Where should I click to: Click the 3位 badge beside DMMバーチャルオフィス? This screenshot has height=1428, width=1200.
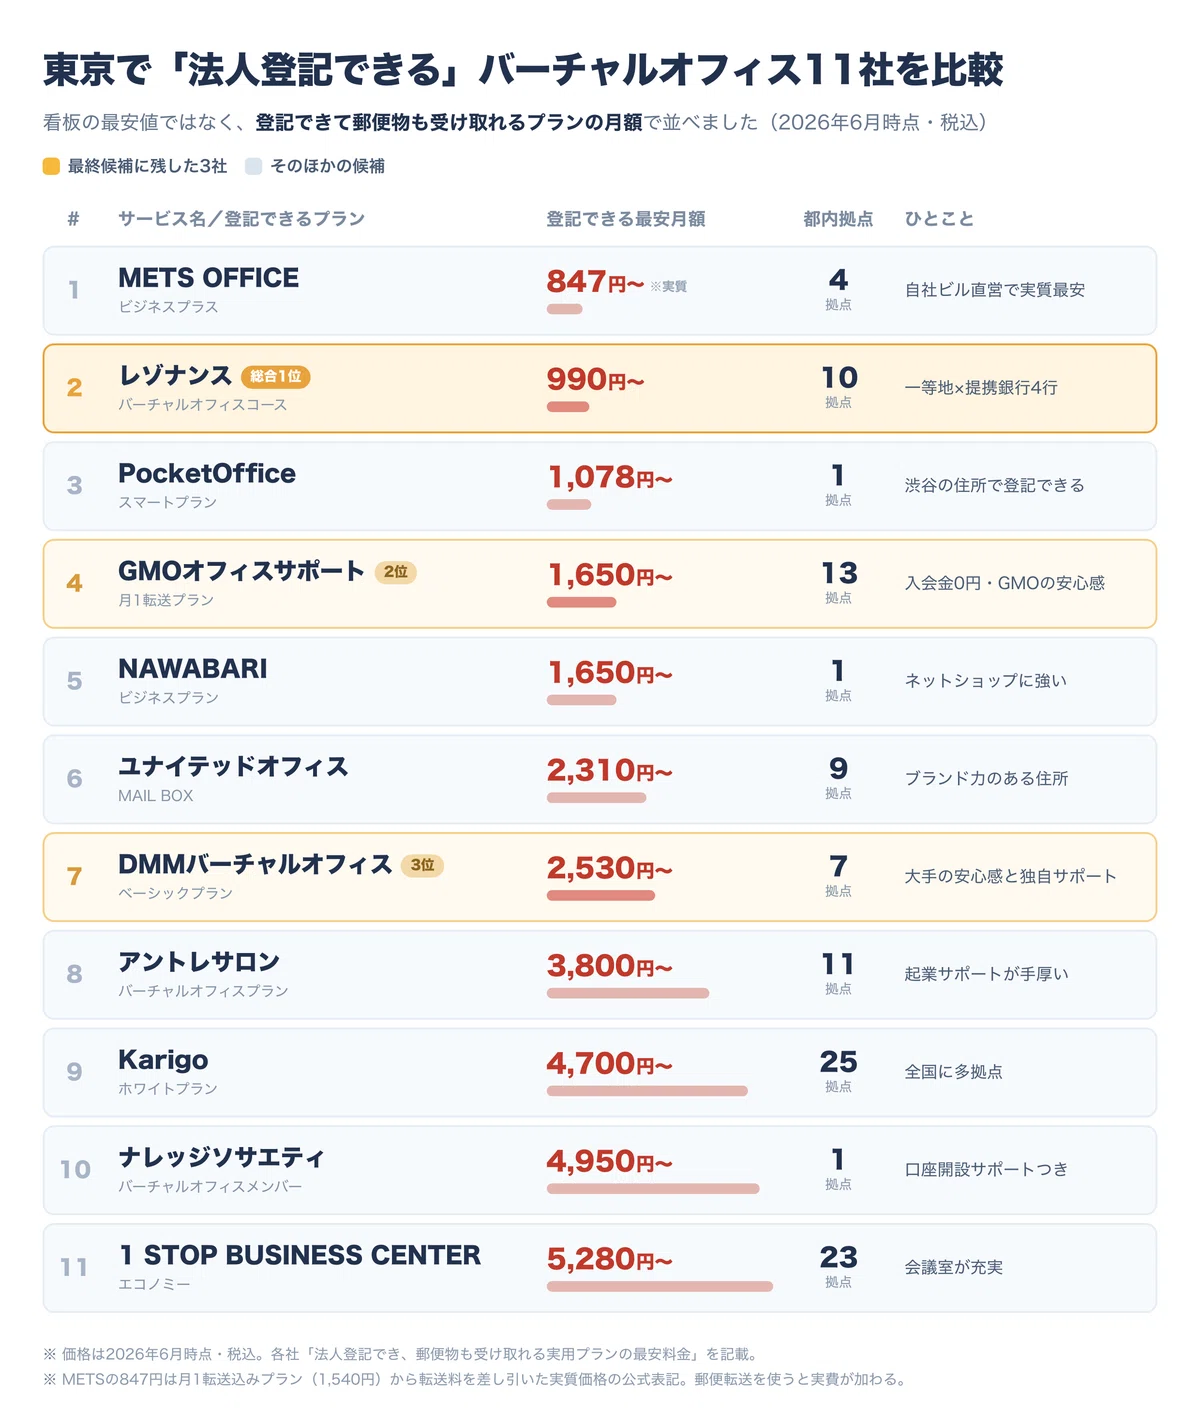click(x=422, y=865)
